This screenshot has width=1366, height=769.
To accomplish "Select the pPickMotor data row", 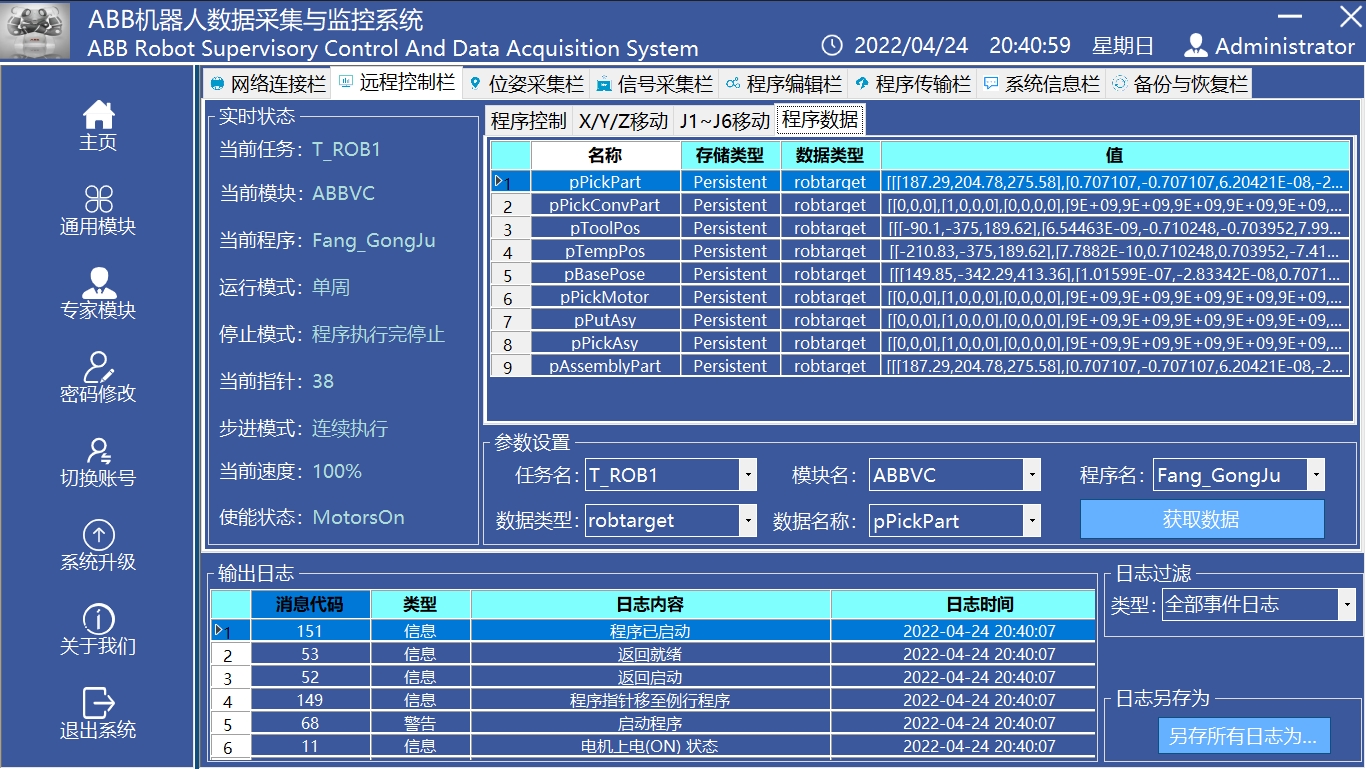I will pos(920,297).
